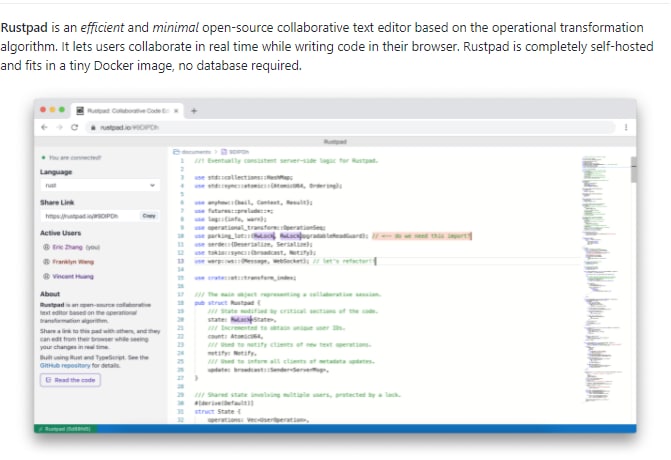The image size is (671, 460).
Task: Click the browser back arrow
Action: tap(44, 128)
